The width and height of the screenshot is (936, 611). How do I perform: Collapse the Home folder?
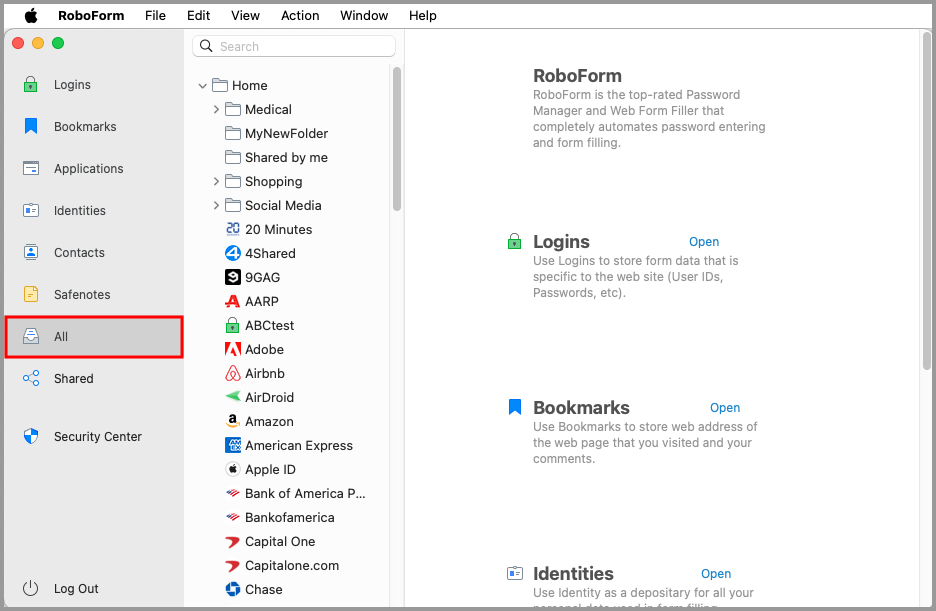click(x=202, y=86)
